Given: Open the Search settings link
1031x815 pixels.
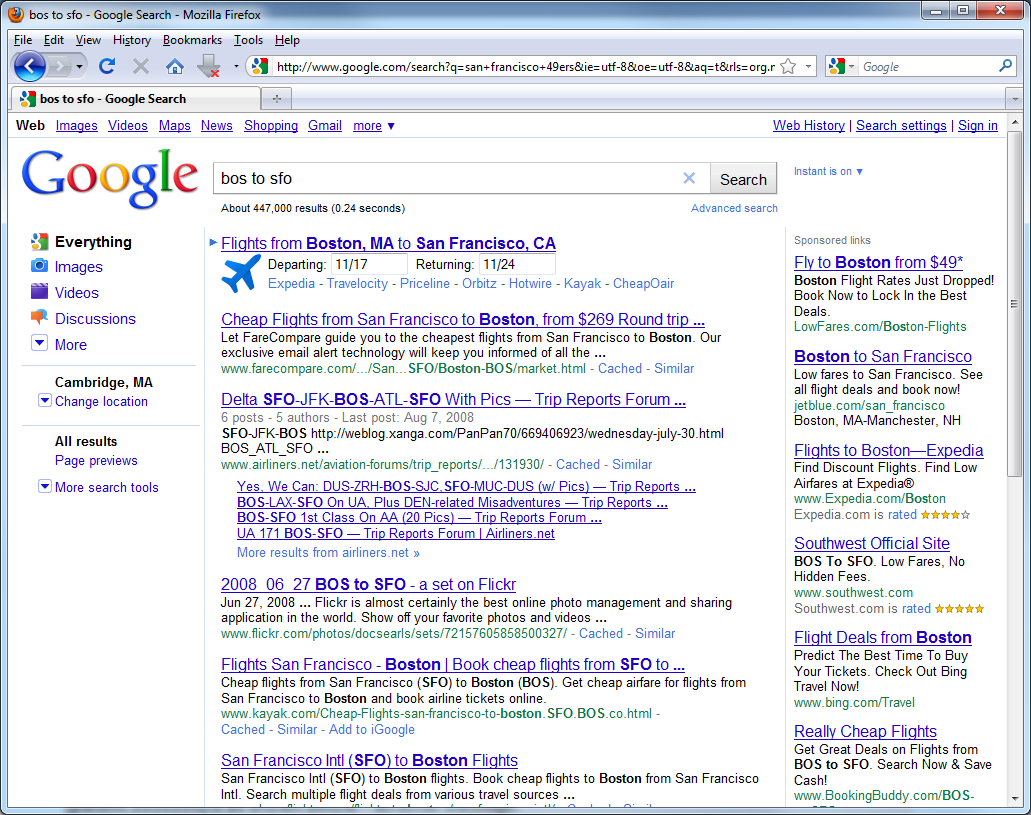Looking at the screenshot, I should [901, 126].
